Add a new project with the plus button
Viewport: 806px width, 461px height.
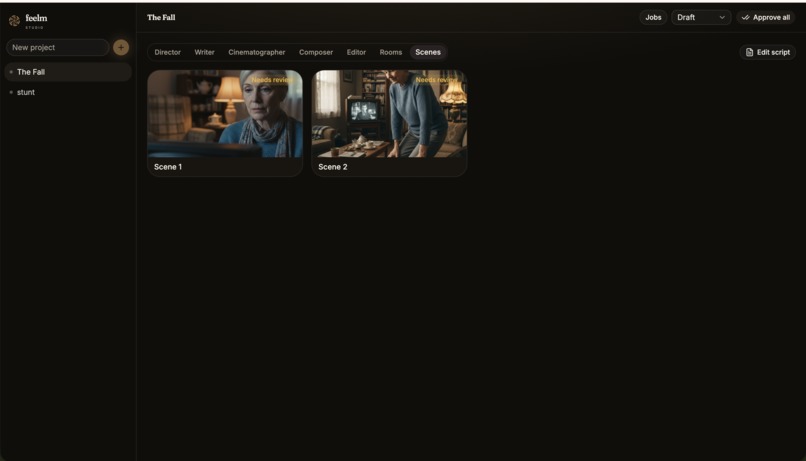pyautogui.click(x=121, y=47)
